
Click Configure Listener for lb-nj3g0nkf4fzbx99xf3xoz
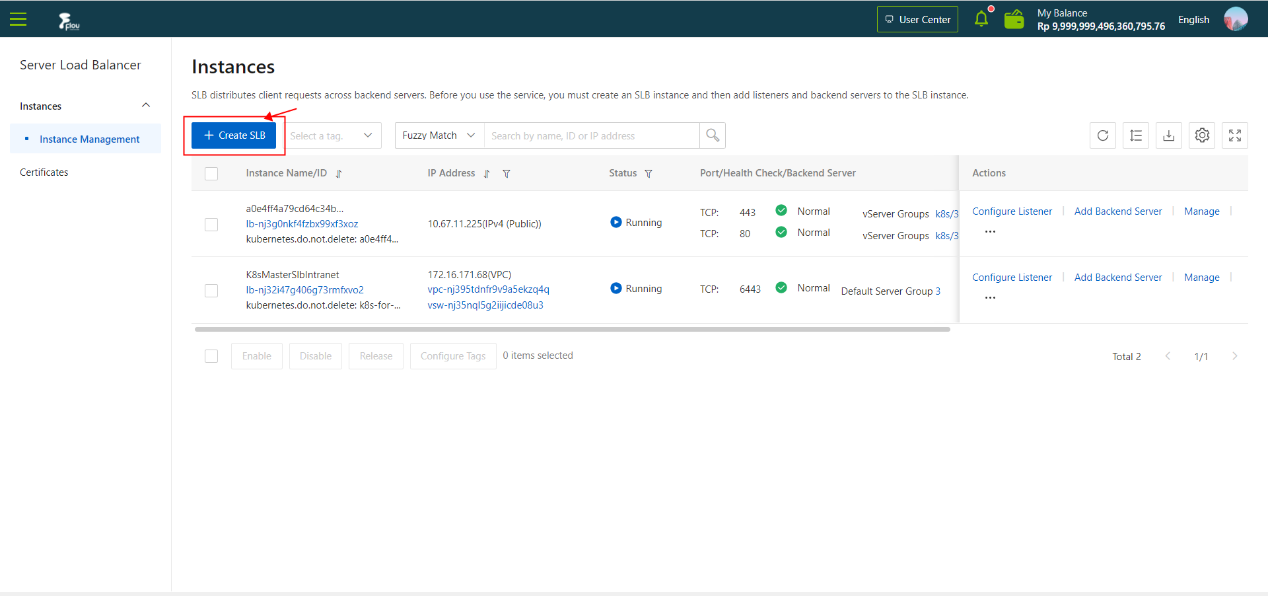pos(1012,211)
